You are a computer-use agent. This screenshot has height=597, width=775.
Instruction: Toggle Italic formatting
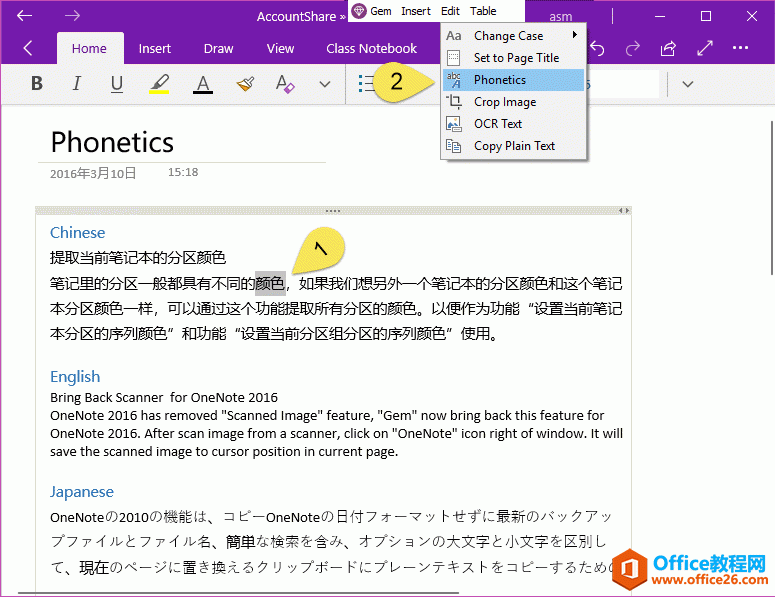tap(77, 84)
